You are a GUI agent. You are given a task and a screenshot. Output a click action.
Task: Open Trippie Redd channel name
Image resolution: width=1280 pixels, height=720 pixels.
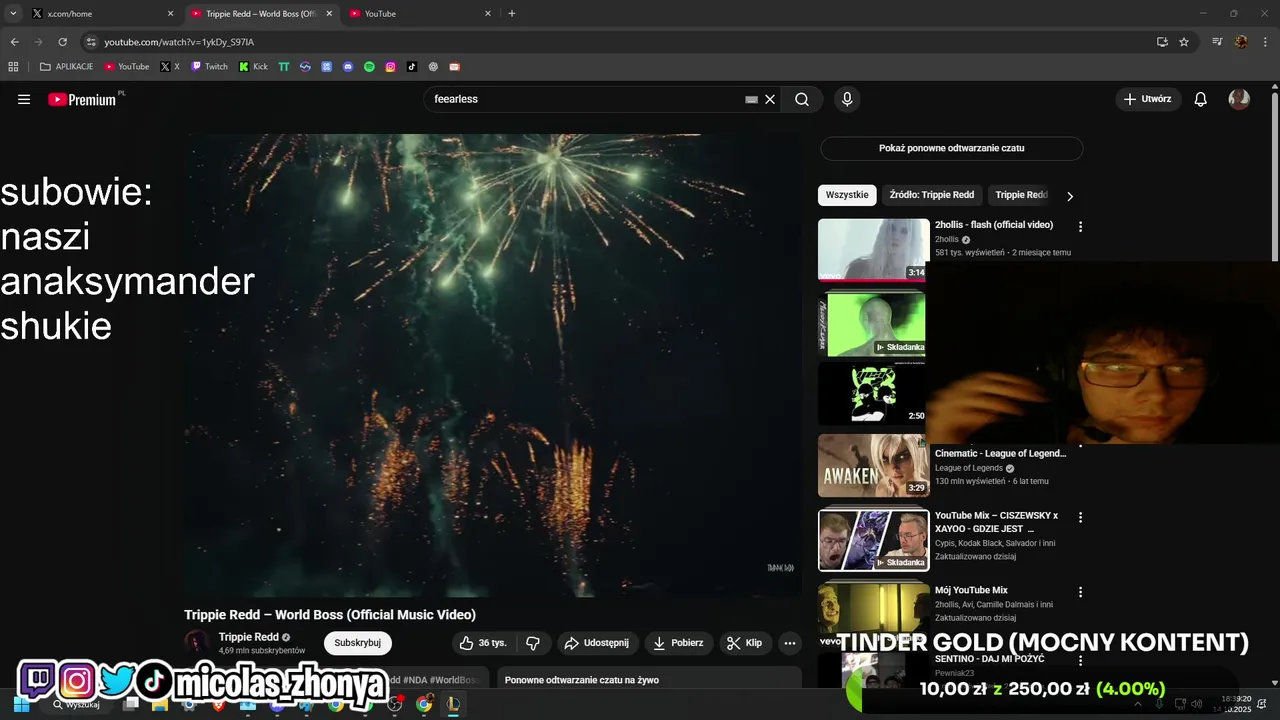coord(248,637)
